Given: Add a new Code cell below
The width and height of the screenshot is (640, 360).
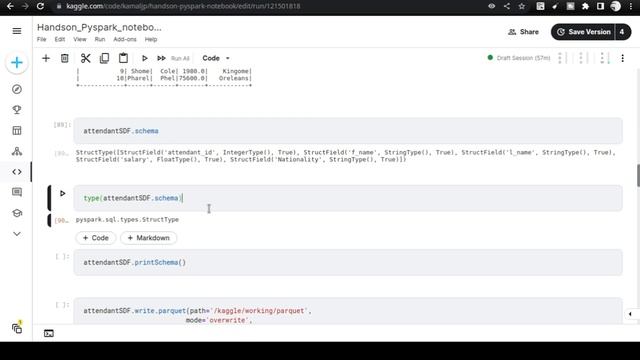Looking at the screenshot, I should click(x=96, y=238).
